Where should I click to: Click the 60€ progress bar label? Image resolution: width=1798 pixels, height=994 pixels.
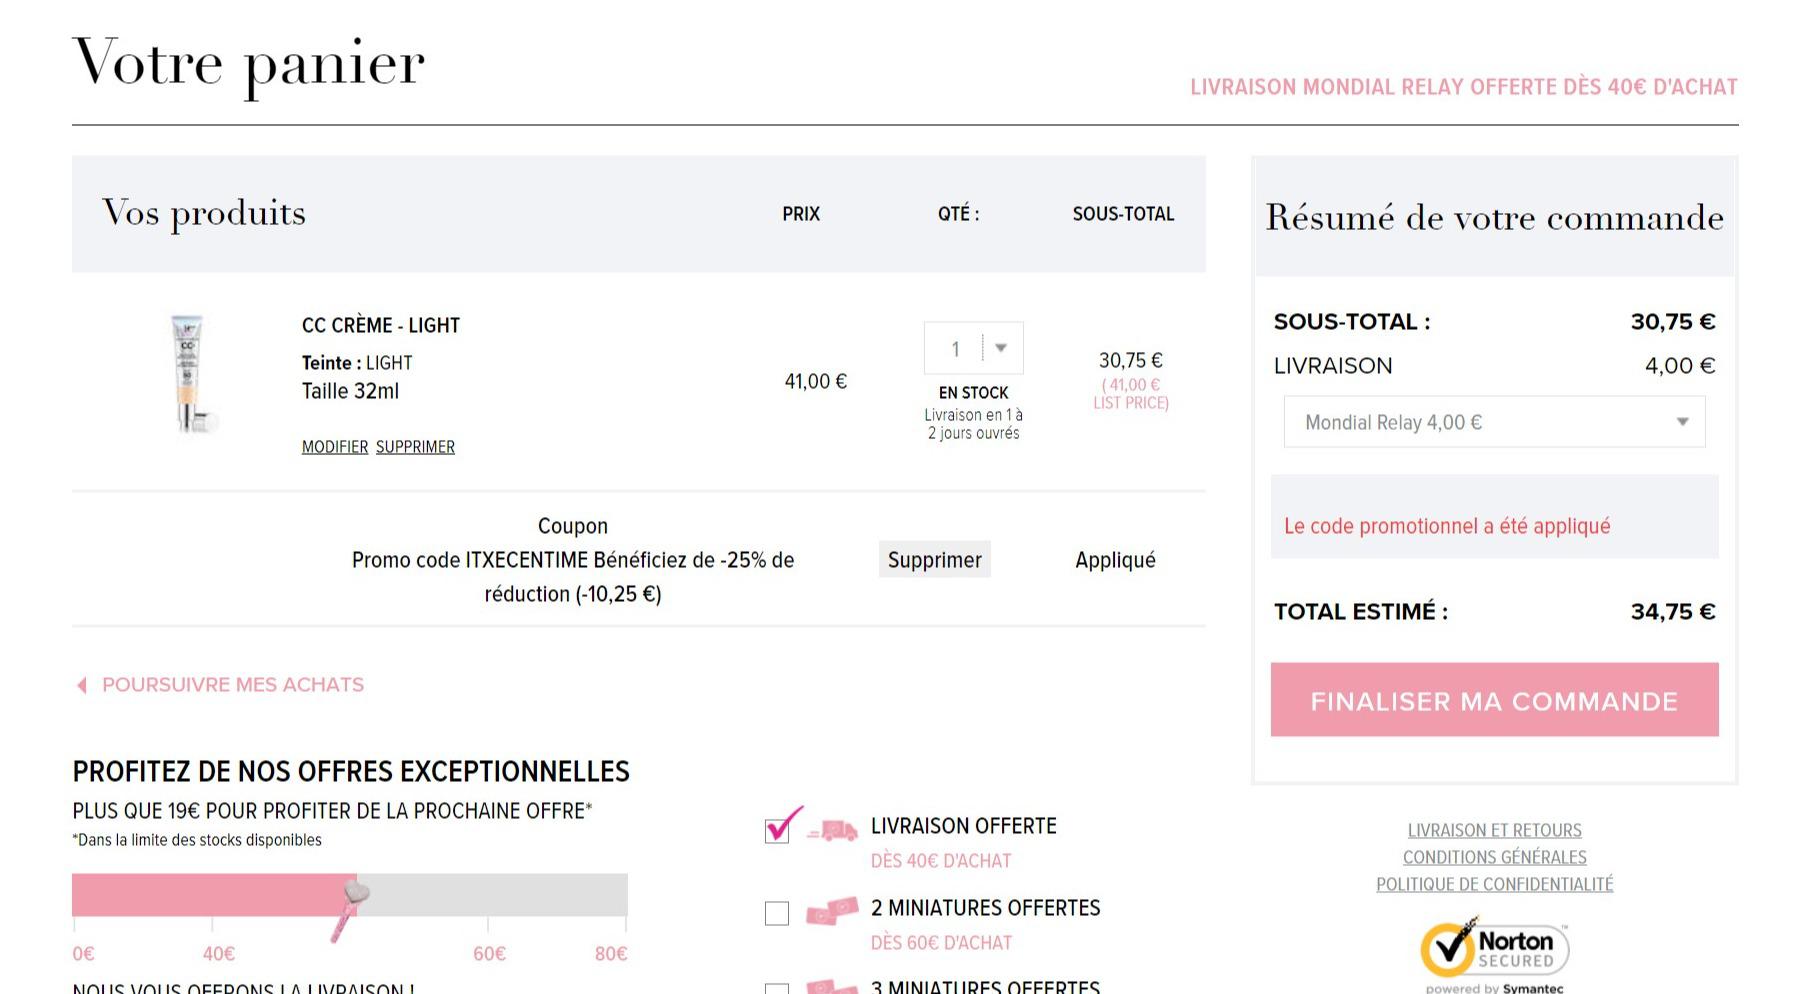click(489, 954)
